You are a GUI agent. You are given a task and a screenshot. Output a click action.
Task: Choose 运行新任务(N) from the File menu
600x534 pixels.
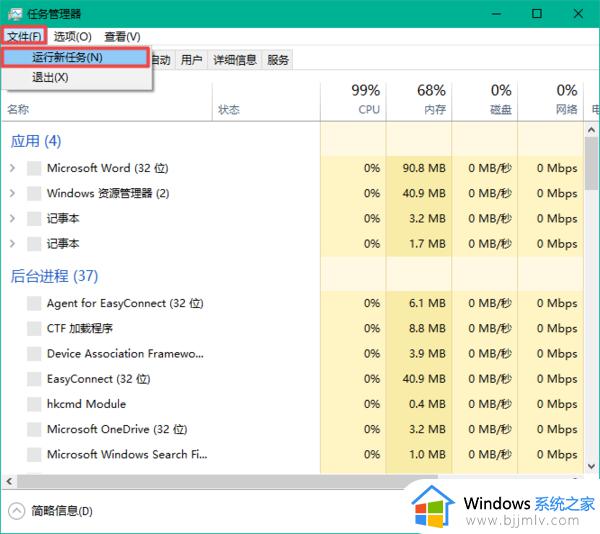75,57
